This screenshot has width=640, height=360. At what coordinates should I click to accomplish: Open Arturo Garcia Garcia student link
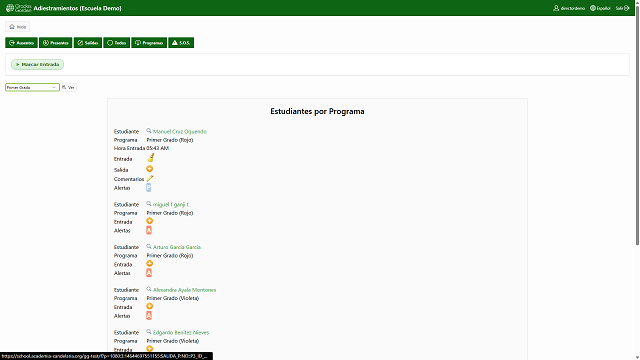click(x=177, y=247)
